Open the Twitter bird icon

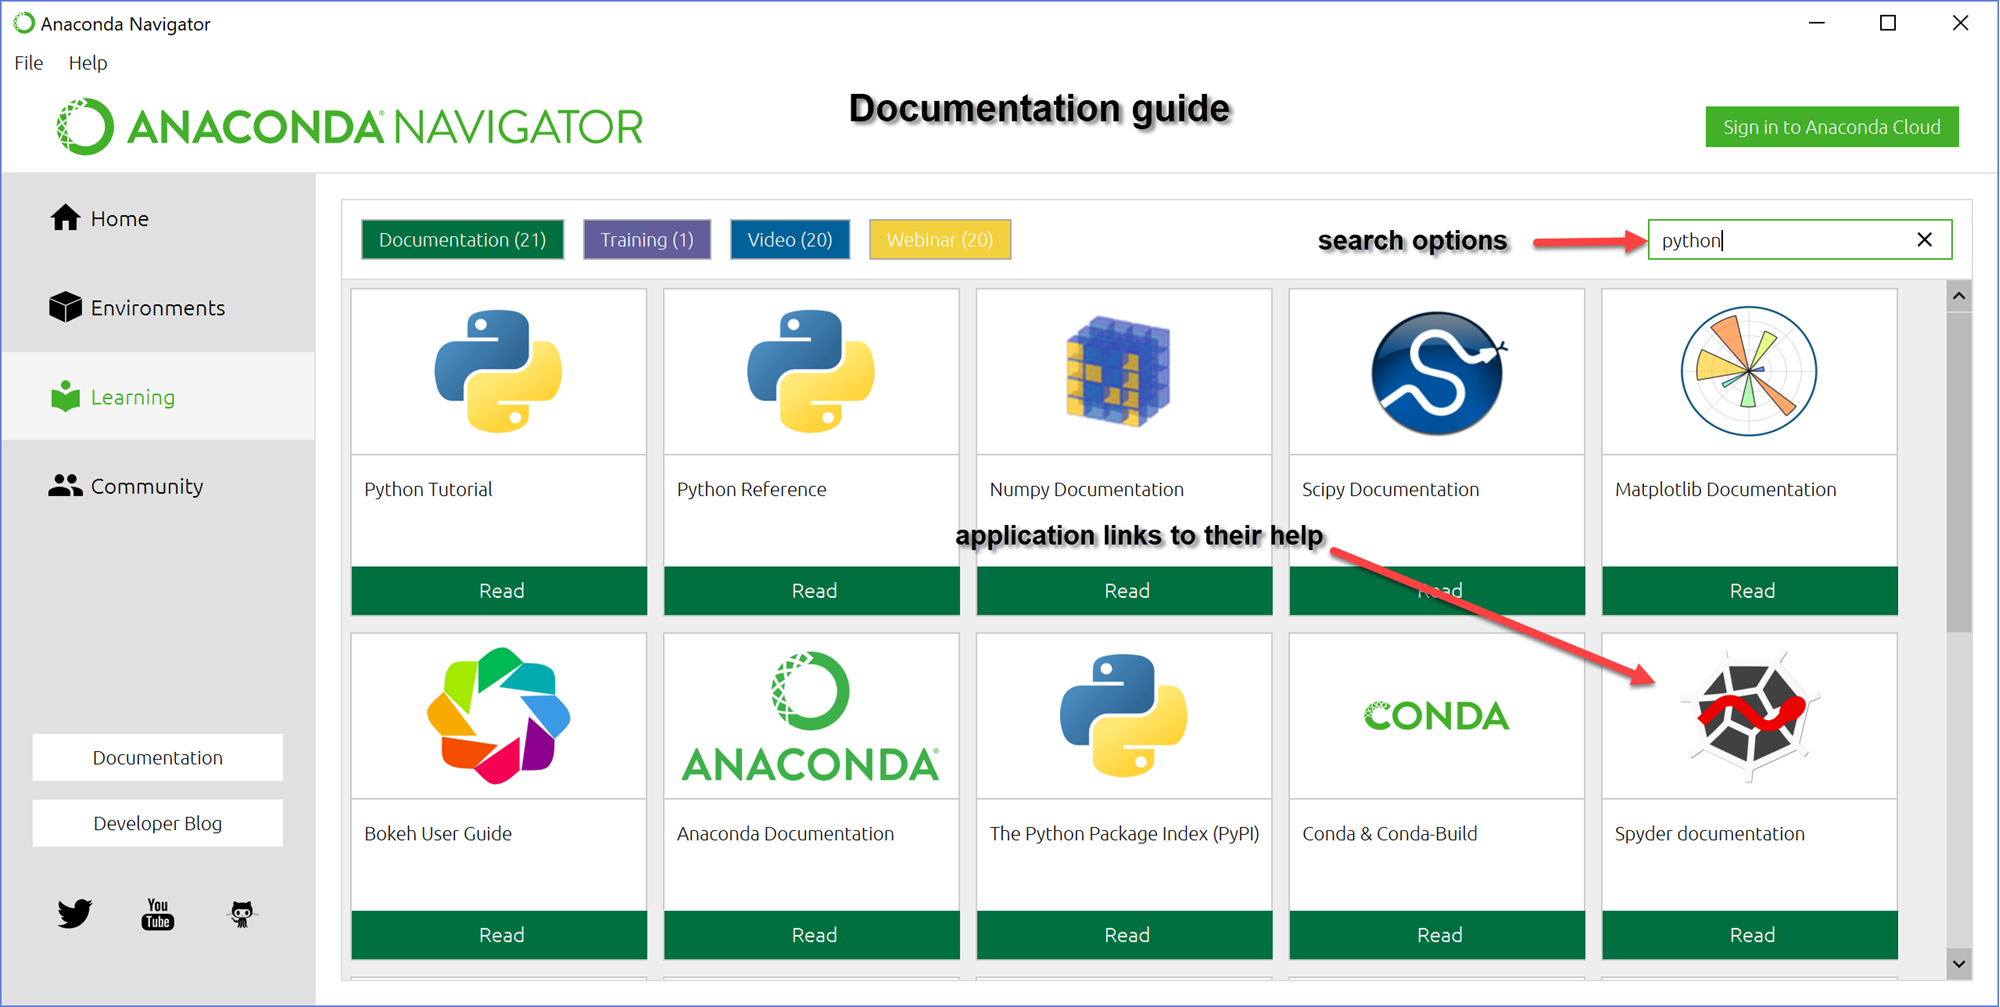click(75, 913)
